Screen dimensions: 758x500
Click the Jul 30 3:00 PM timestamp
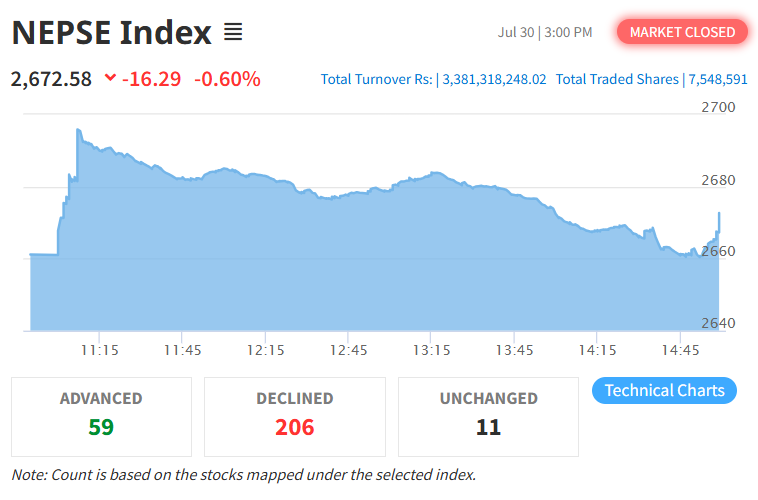pos(545,32)
